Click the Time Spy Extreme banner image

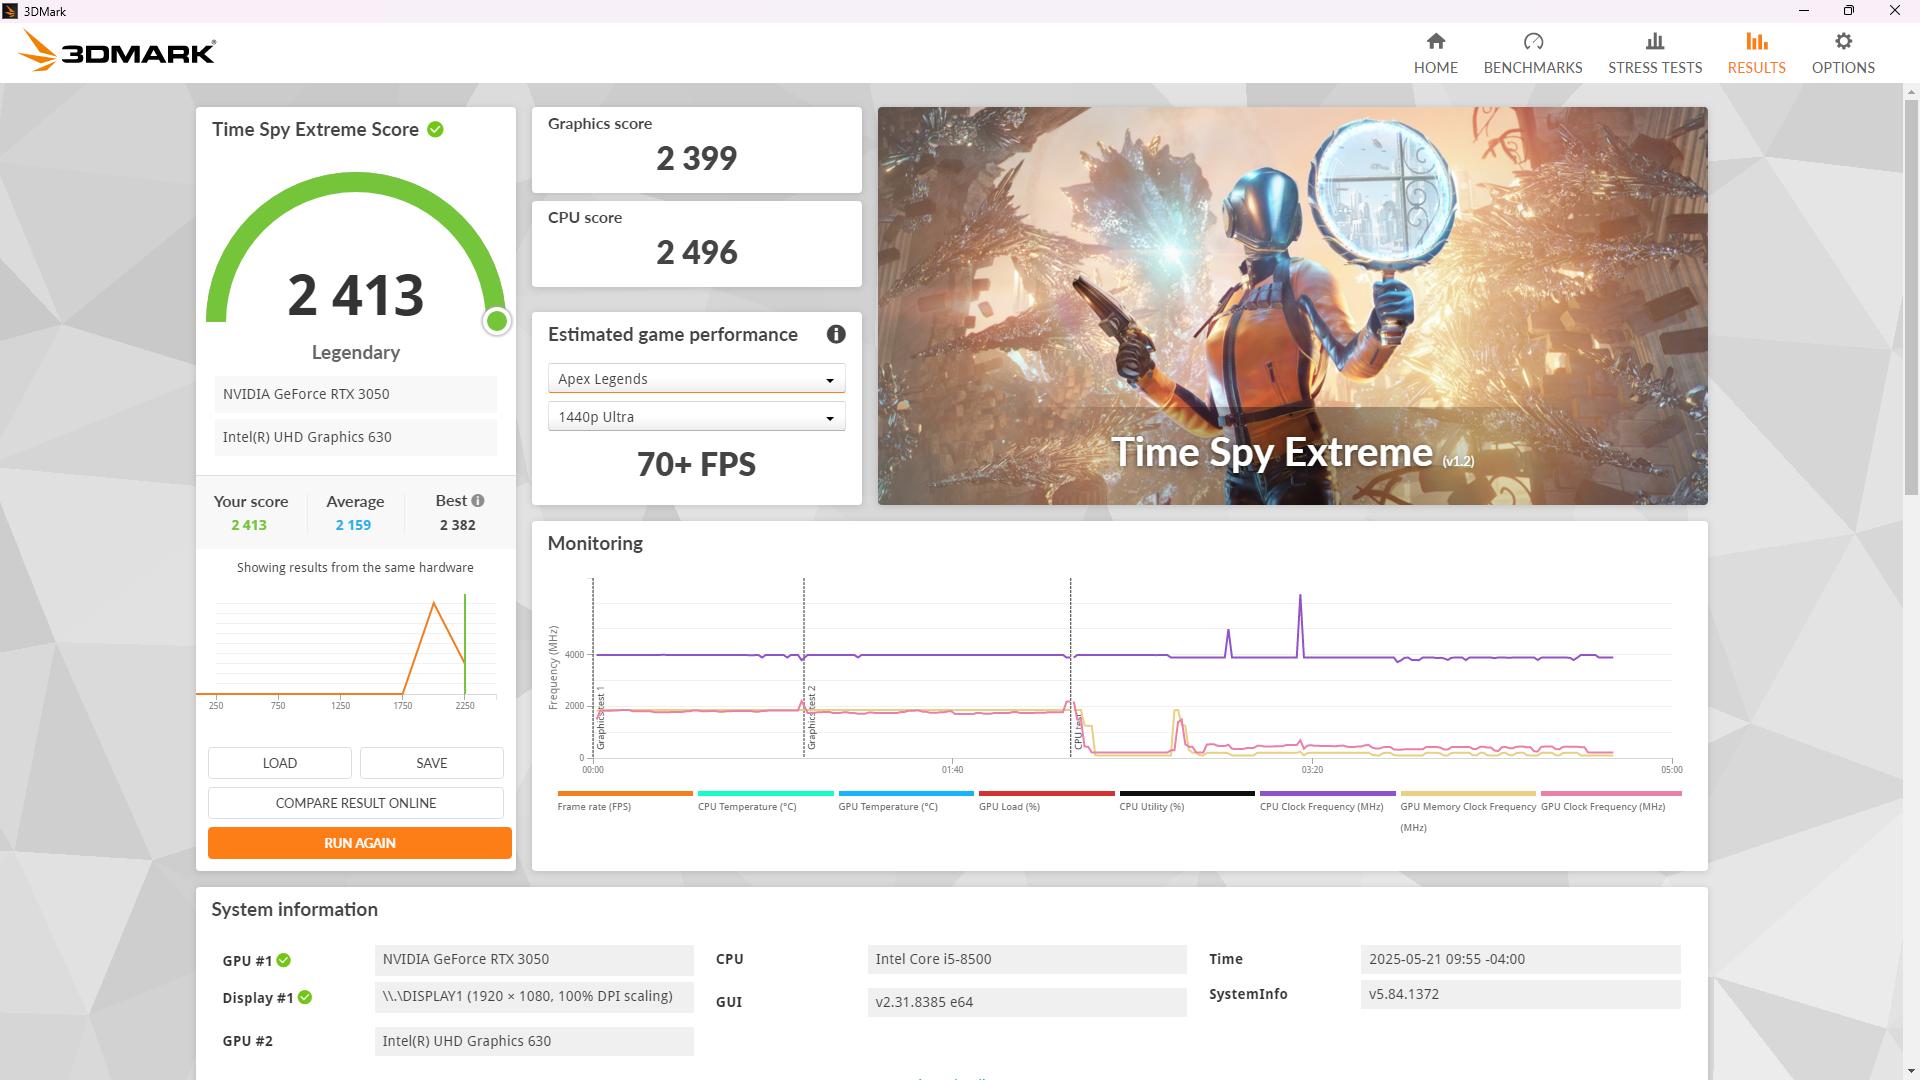pyautogui.click(x=1292, y=305)
